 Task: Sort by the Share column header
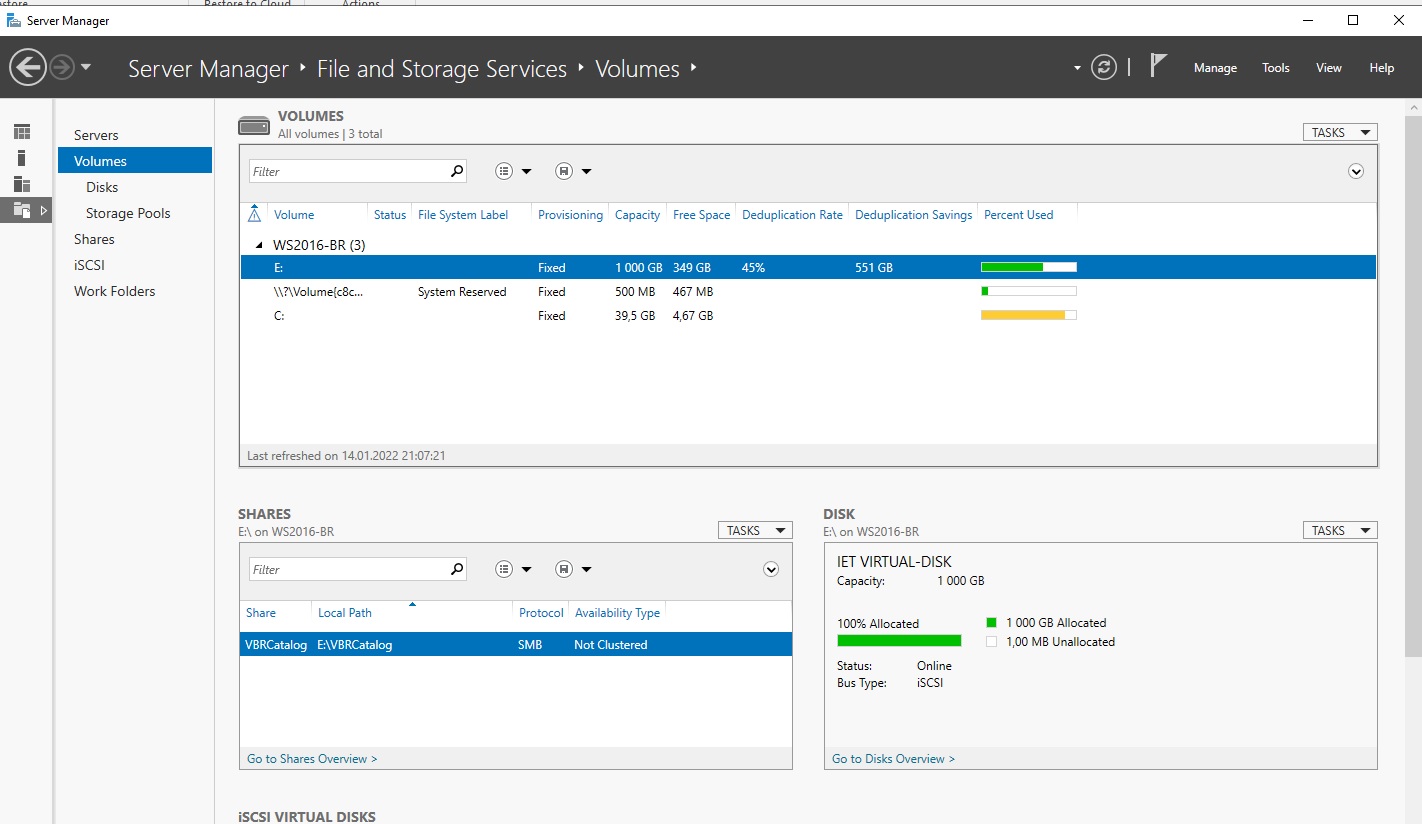(261, 613)
